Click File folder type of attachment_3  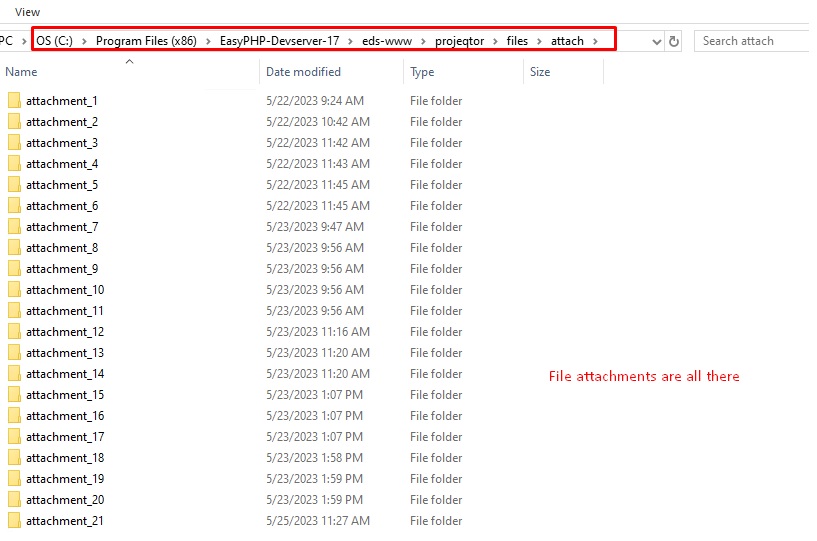tap(436, 142)
